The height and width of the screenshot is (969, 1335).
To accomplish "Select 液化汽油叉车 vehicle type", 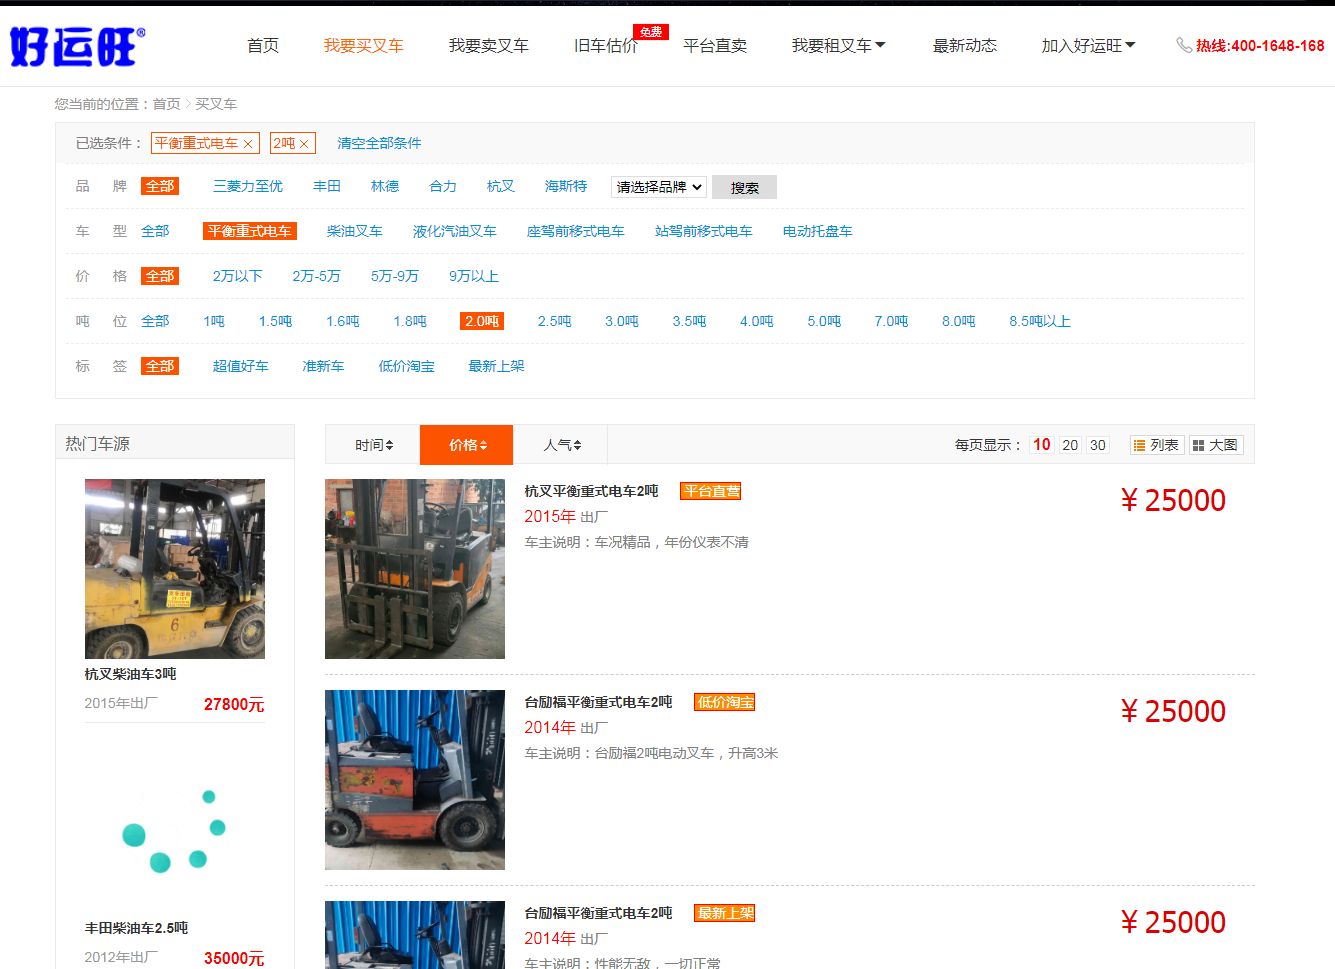I will pos(455,231).
